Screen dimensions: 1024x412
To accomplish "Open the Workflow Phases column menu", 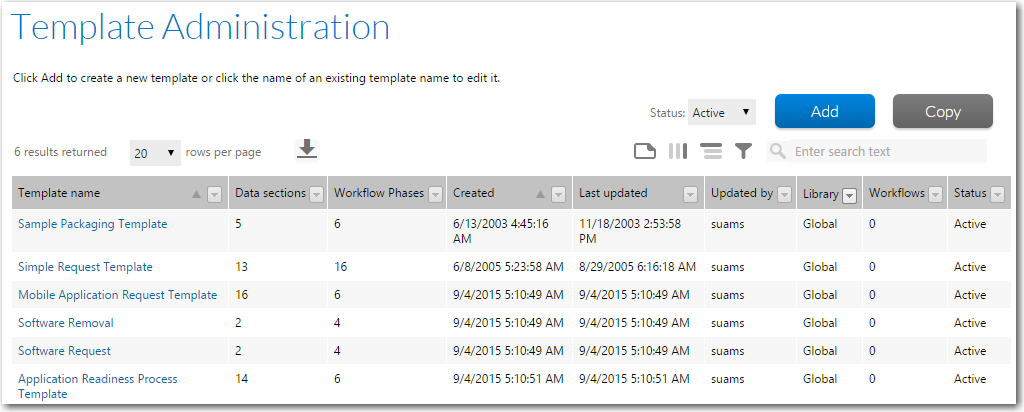I will click(435, 195).
